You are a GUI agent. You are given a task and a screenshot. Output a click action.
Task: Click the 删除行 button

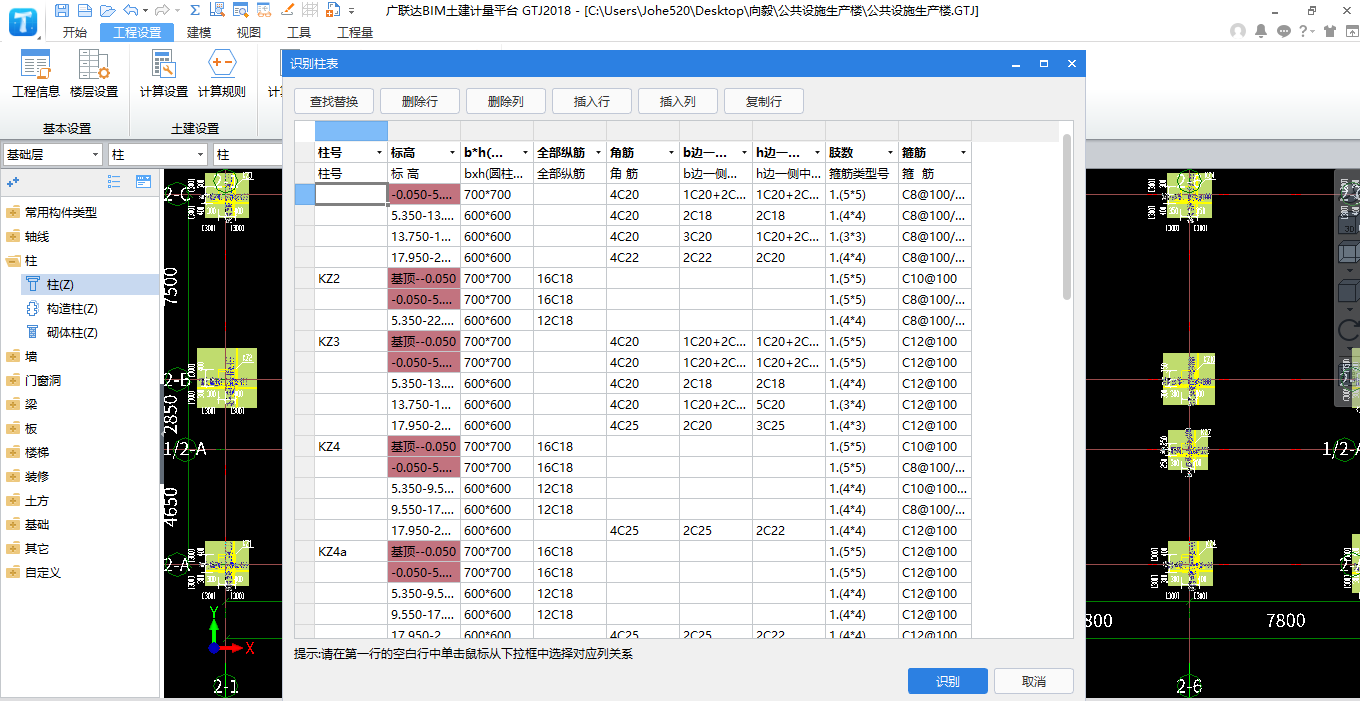coord(419,101)
